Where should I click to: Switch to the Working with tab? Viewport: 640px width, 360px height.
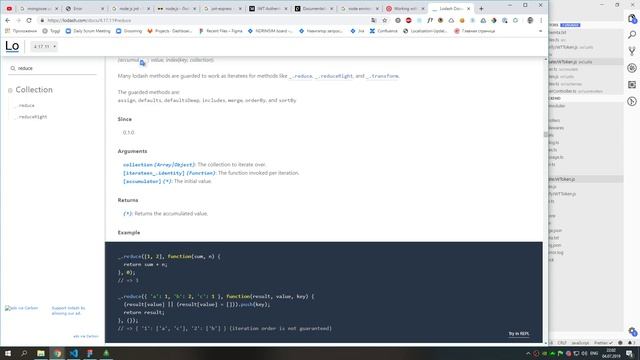coord(406,8)
